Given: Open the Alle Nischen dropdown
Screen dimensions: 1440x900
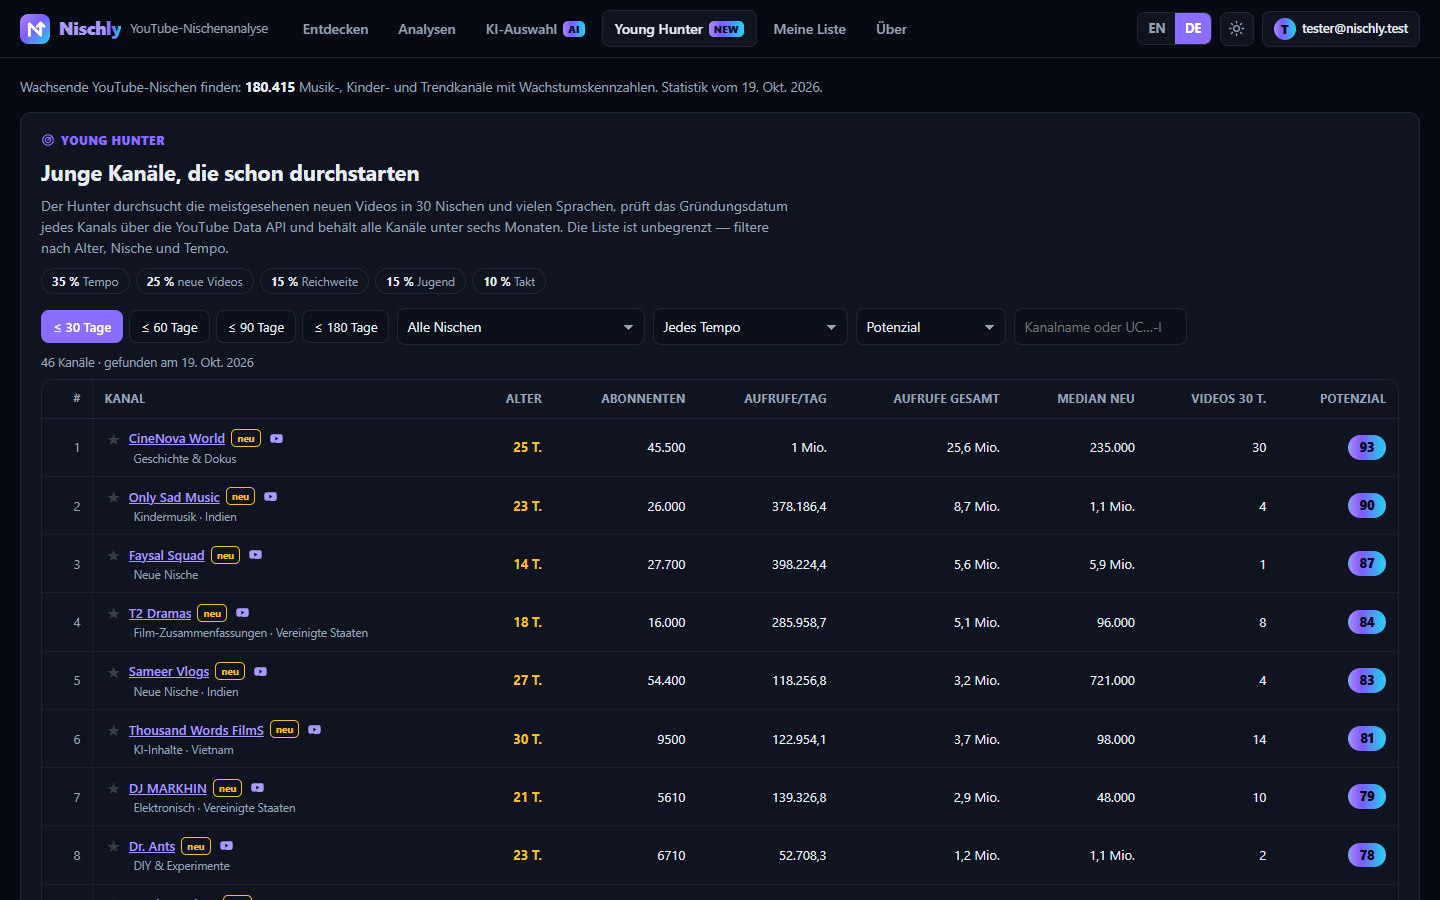Looking at the screenshot, I should pos(521,327).
